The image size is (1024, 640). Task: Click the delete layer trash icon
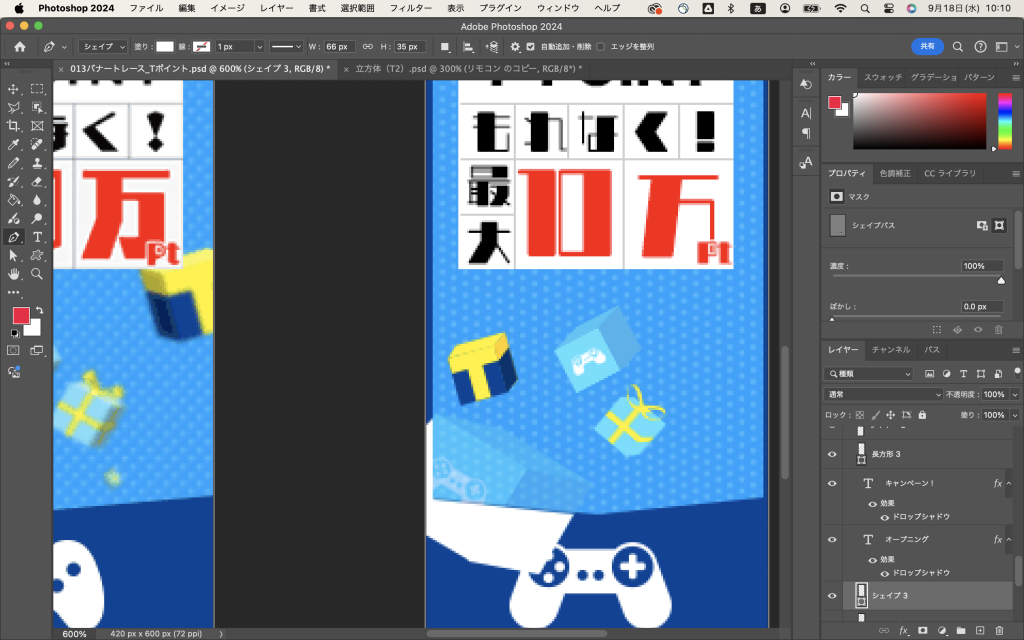(x=998, y=630)
